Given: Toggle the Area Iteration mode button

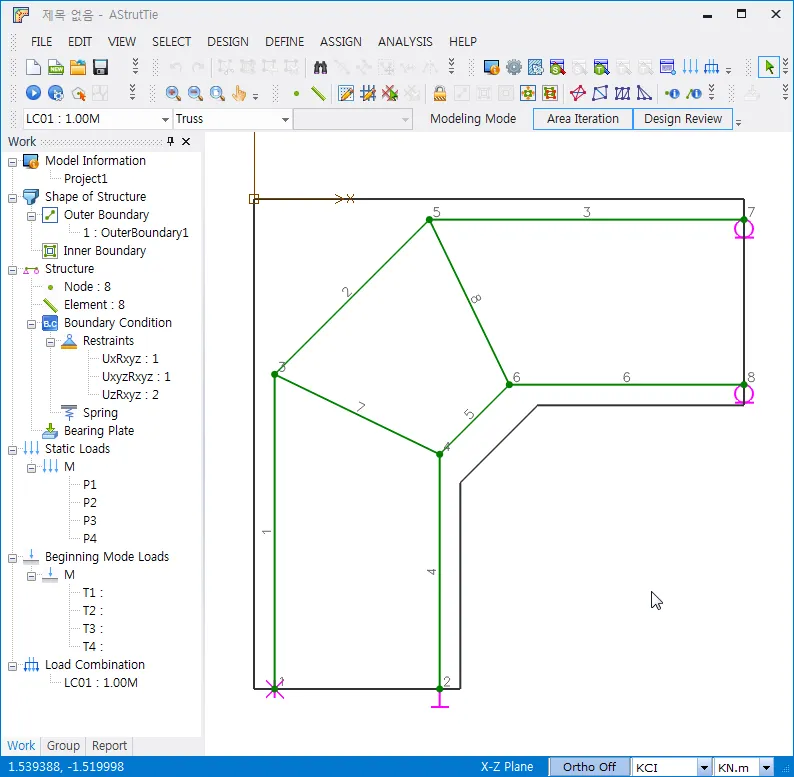Looking at the screenshot, I should click(x=583, y=119).
